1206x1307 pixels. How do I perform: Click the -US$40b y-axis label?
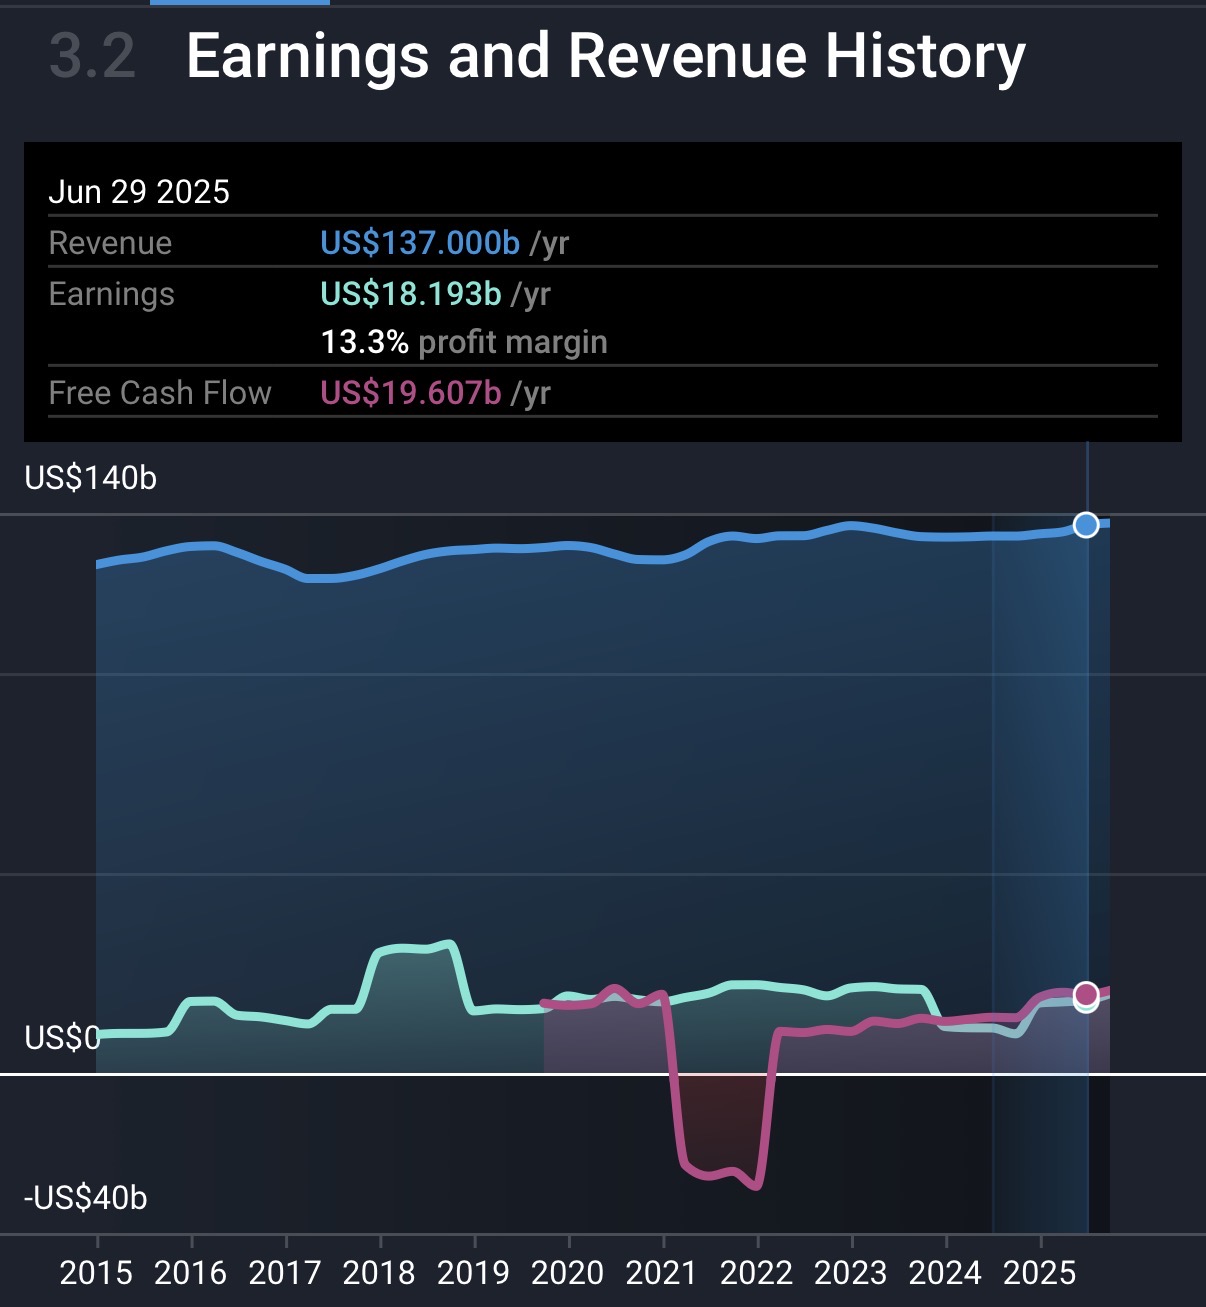tap(86, 1197)
